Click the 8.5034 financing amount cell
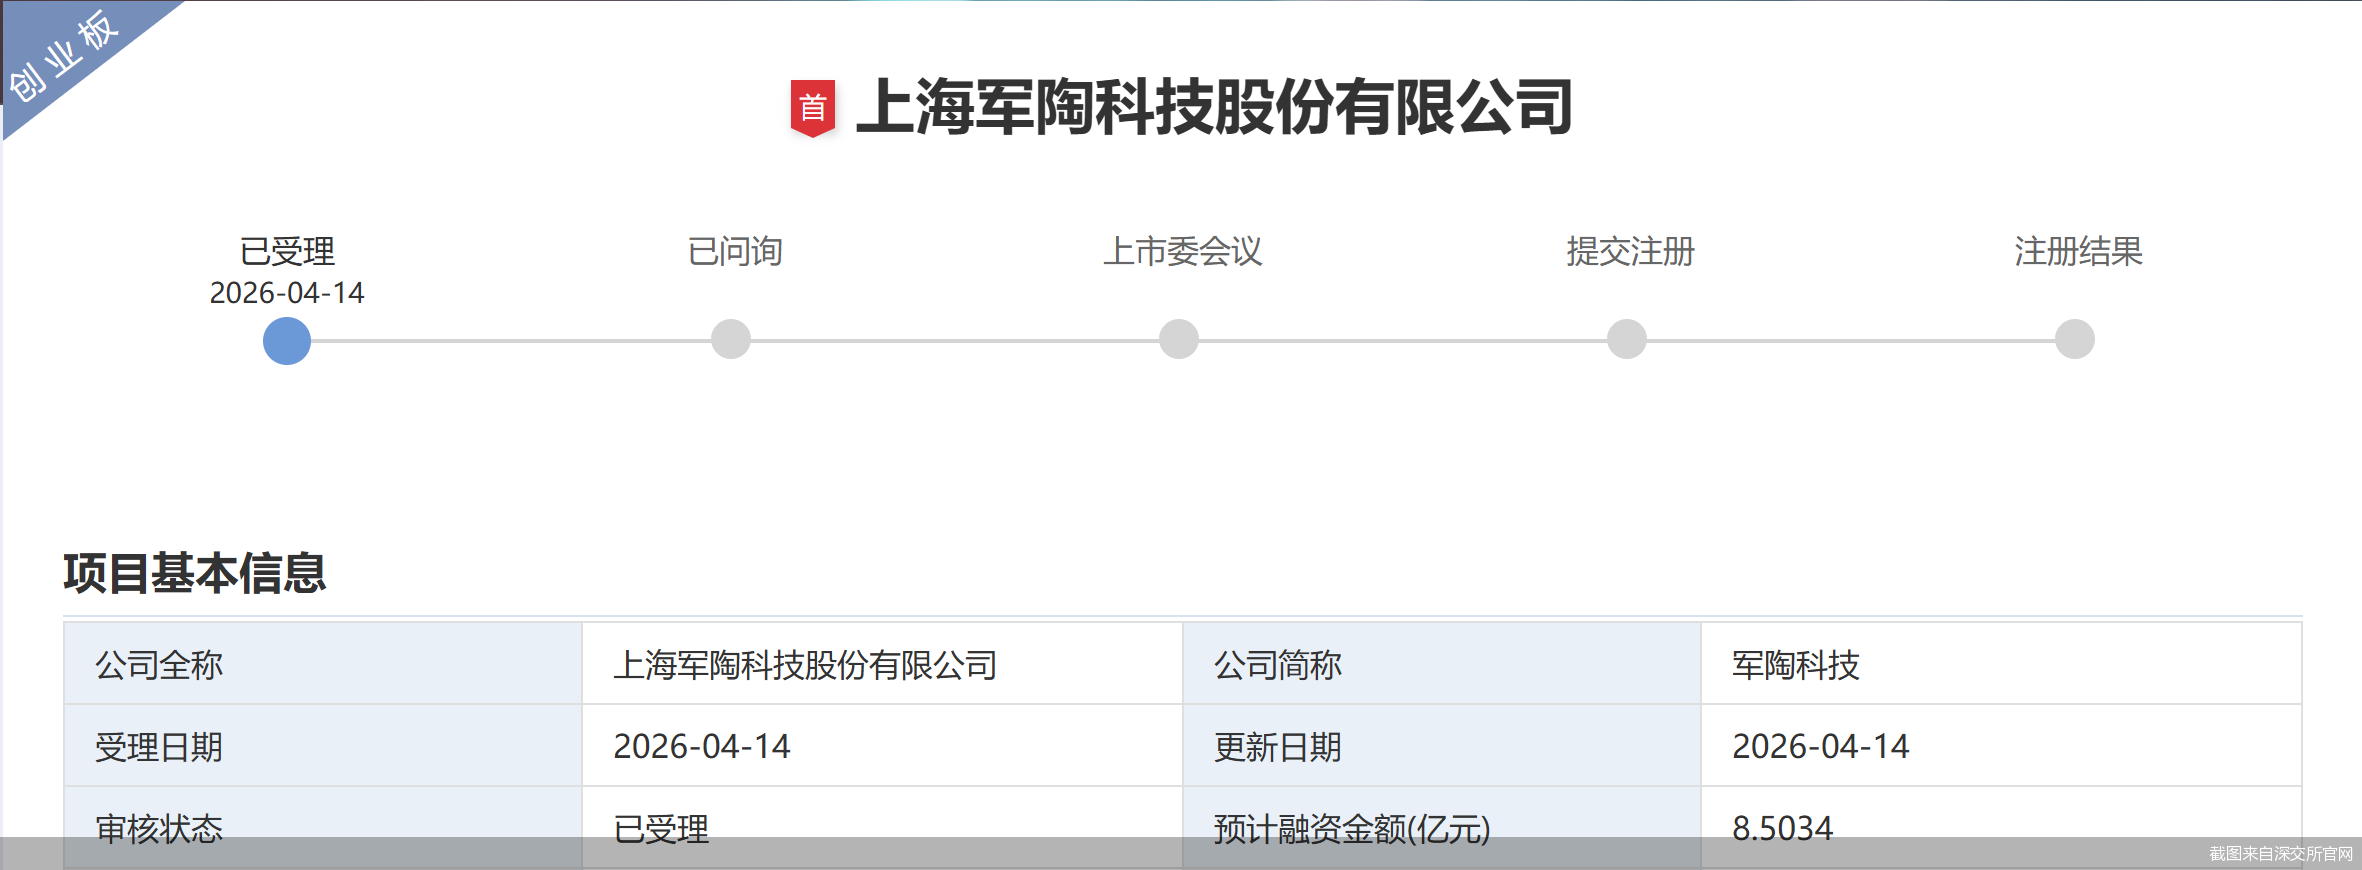The width and height of the screenshot is (2362, 870). tap(1782, 828)
